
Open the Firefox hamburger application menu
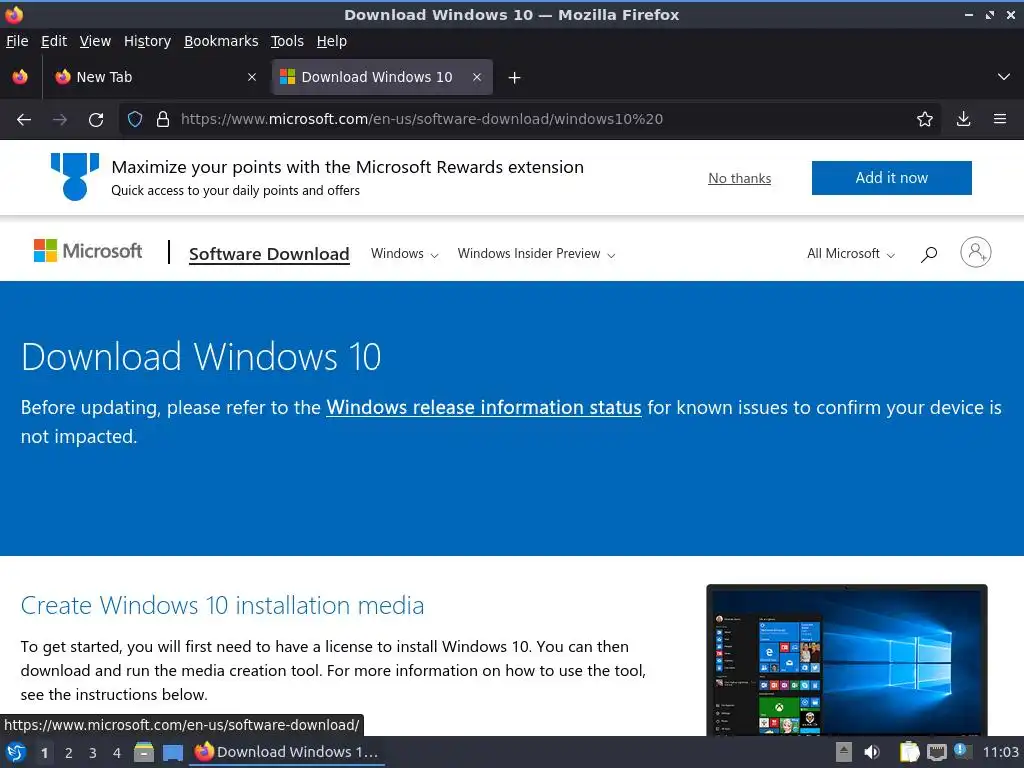(1000, 119)
